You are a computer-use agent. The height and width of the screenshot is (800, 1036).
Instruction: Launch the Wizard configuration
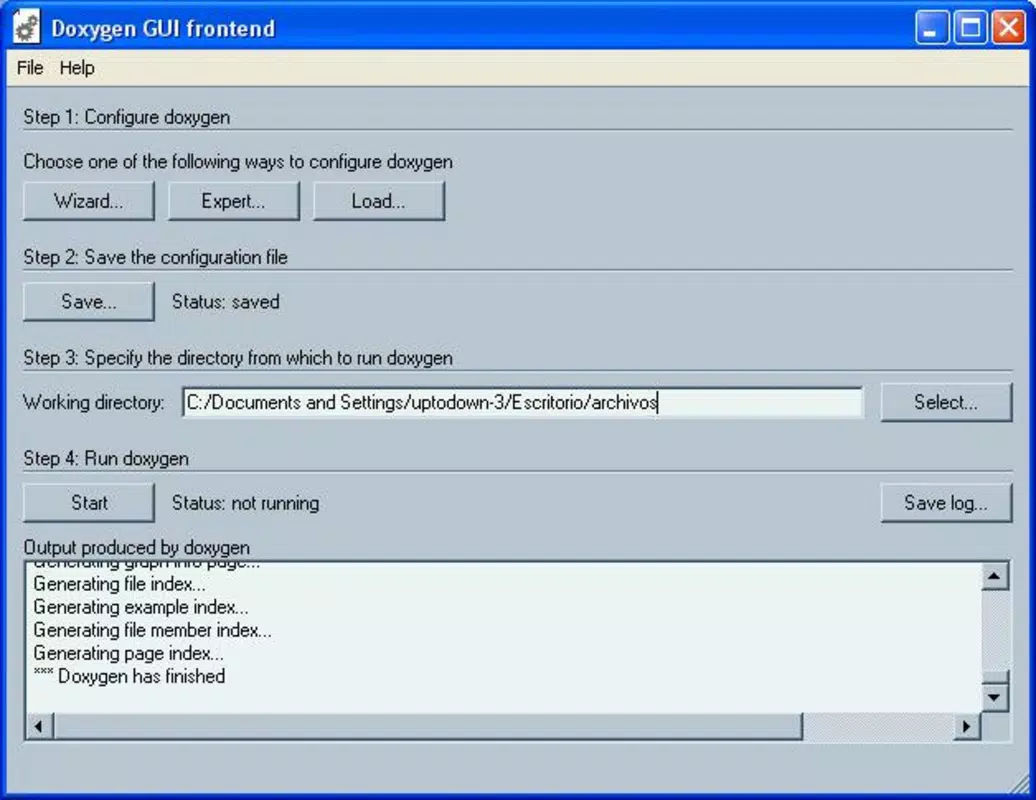tap(89, 201)
